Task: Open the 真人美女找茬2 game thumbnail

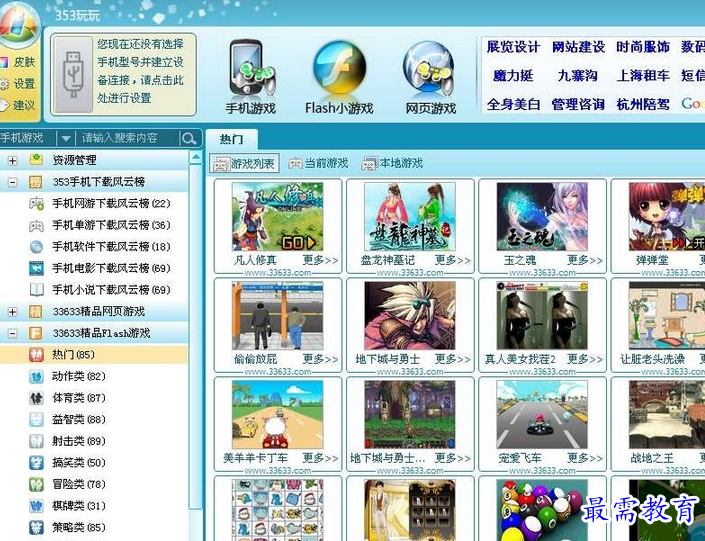Action: [542, 315]
